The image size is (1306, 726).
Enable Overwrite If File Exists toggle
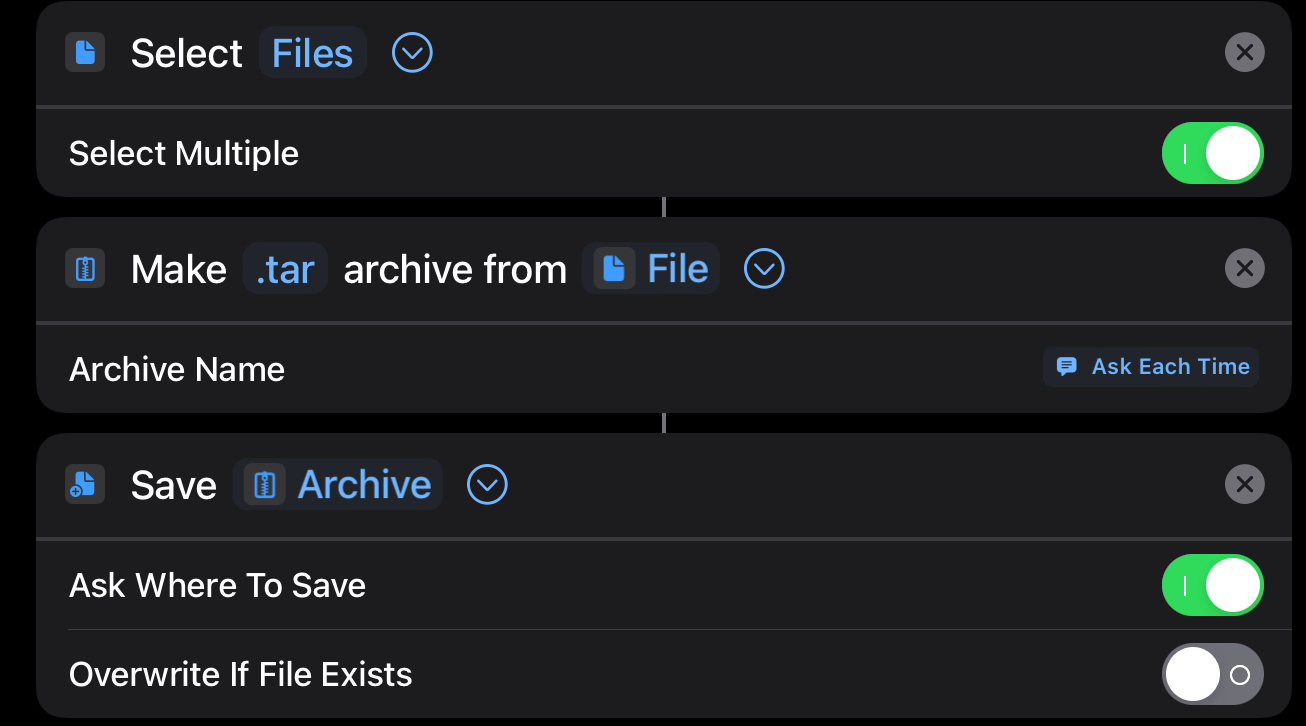click(x=1212, y=674)
